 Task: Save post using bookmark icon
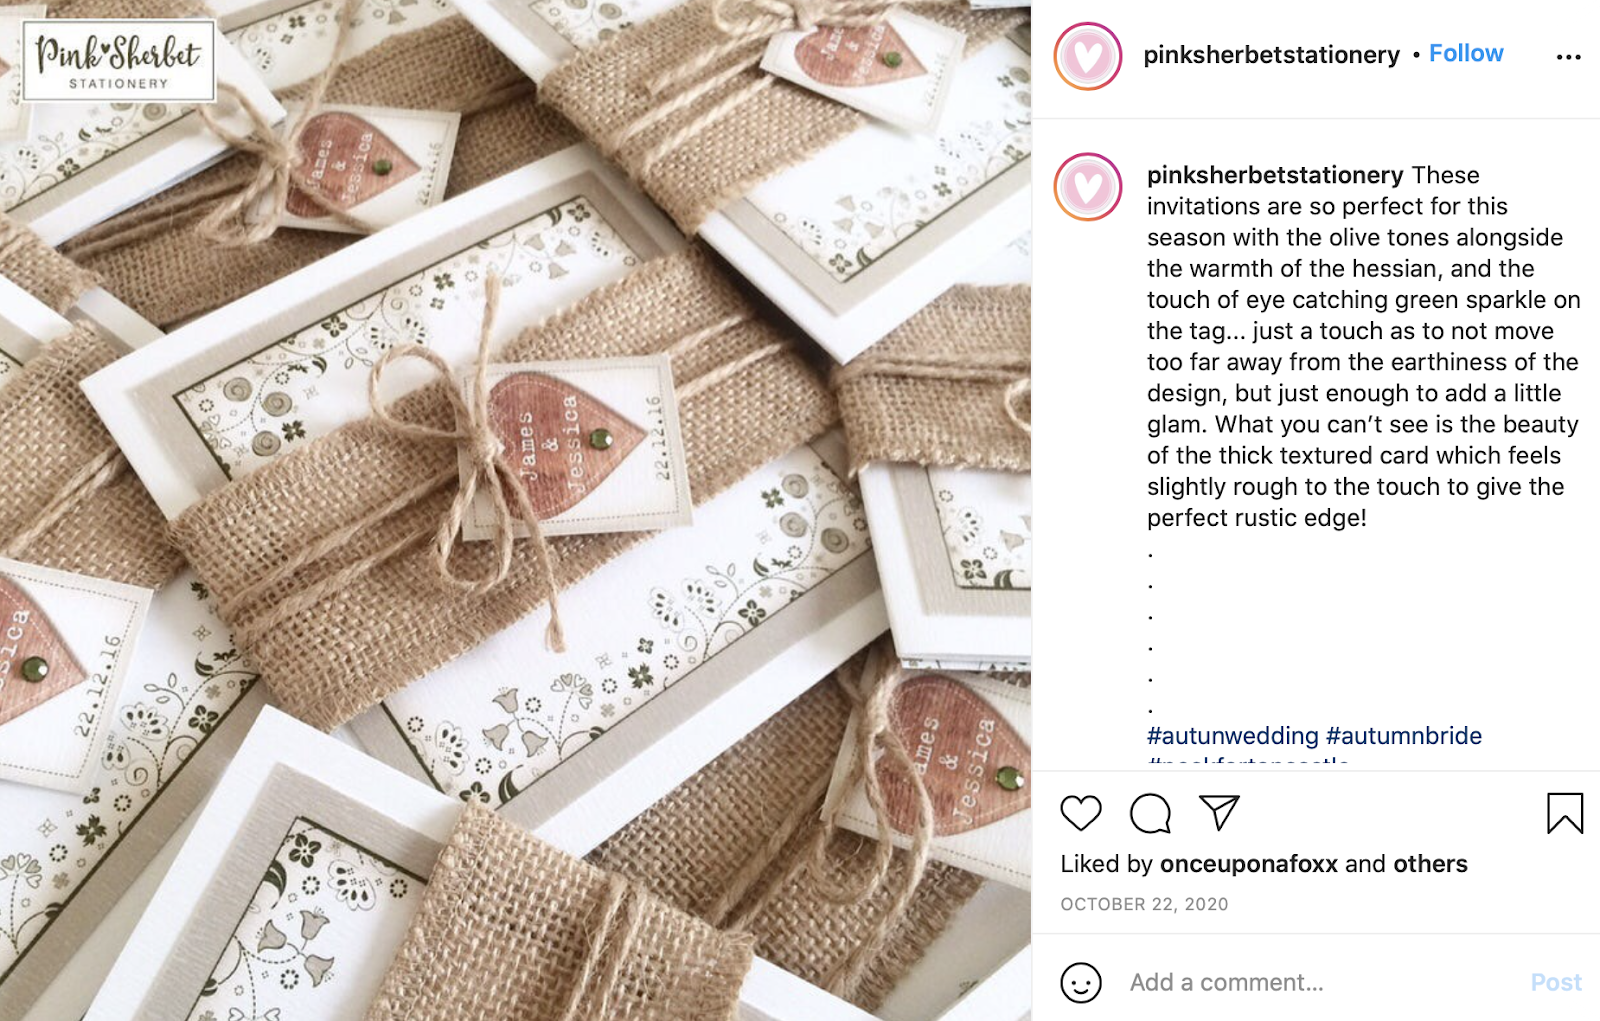coord(1565,813)
